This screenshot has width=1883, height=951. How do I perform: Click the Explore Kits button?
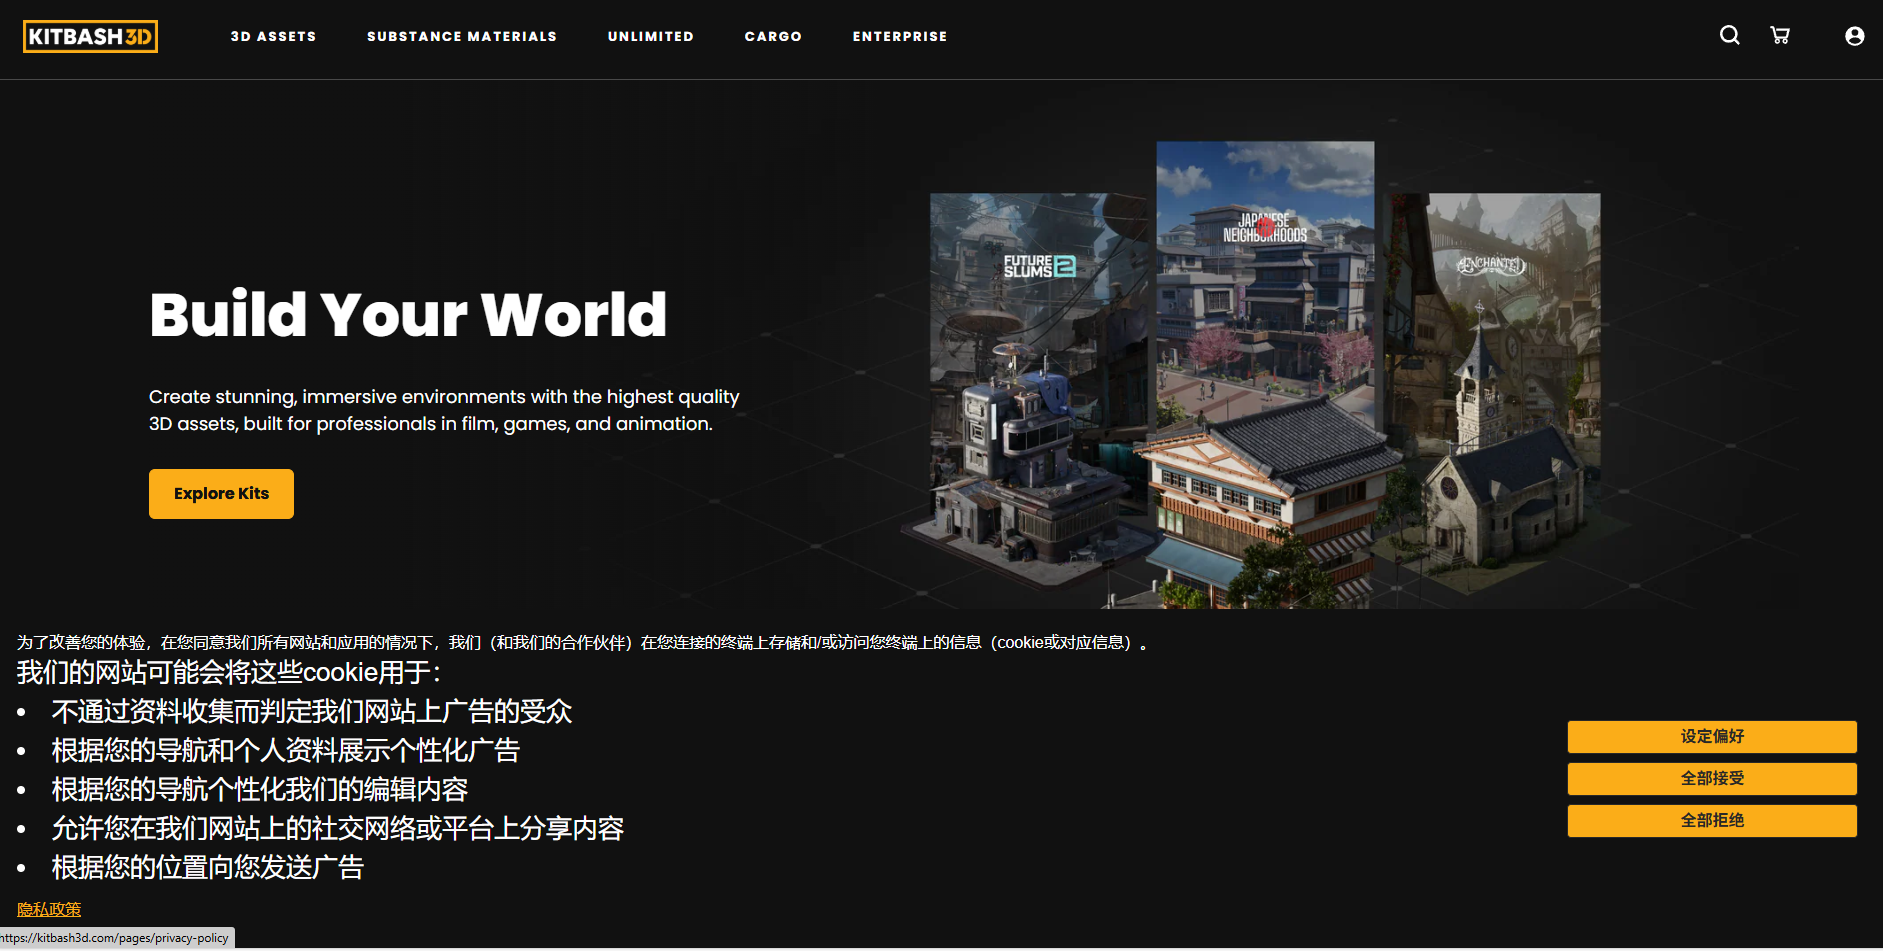(221, 494)
